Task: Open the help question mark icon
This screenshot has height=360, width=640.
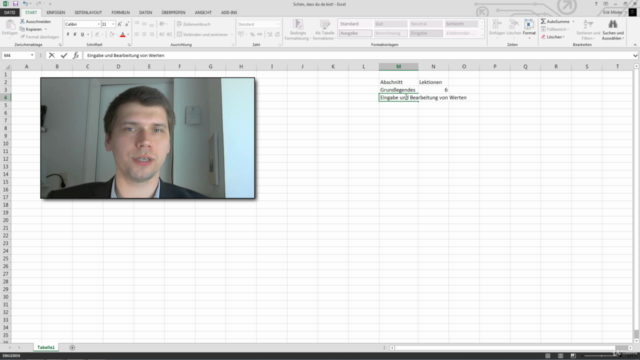Action: click(x=596, y=4)
